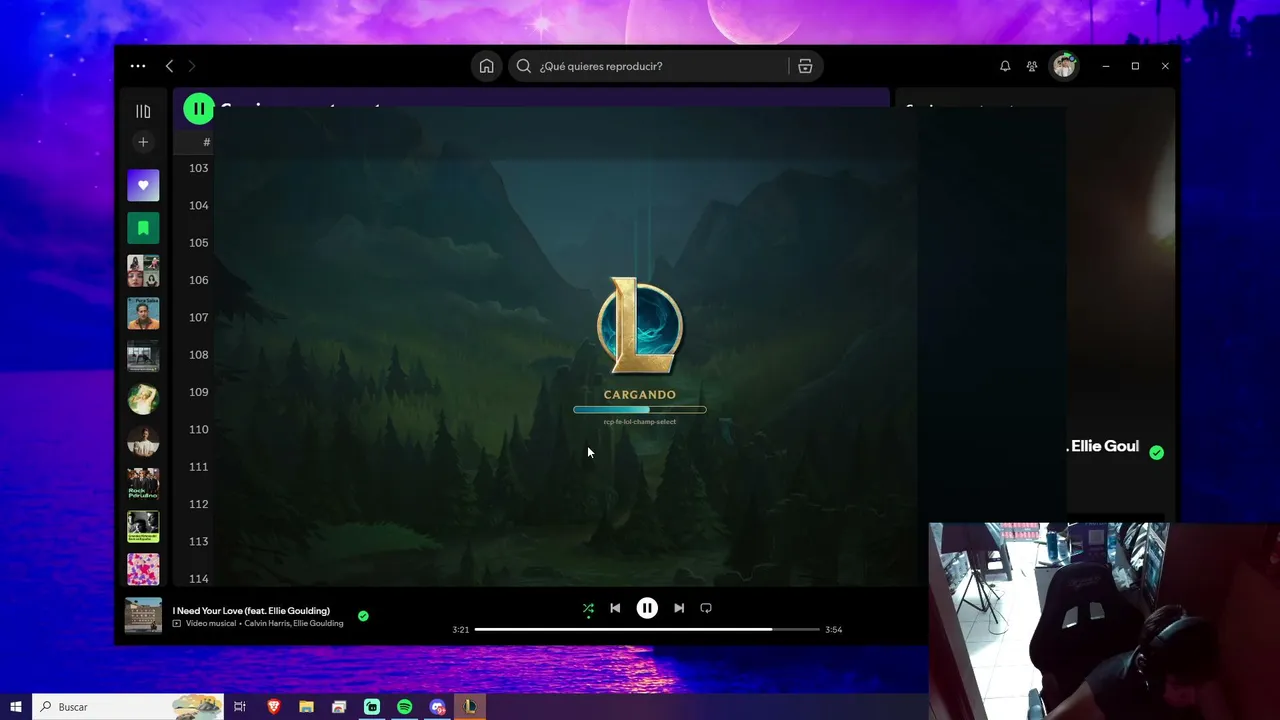Pause the playlist with the green header button
Viewport: 1280px width, 720px height.
[x=199, y=109]
